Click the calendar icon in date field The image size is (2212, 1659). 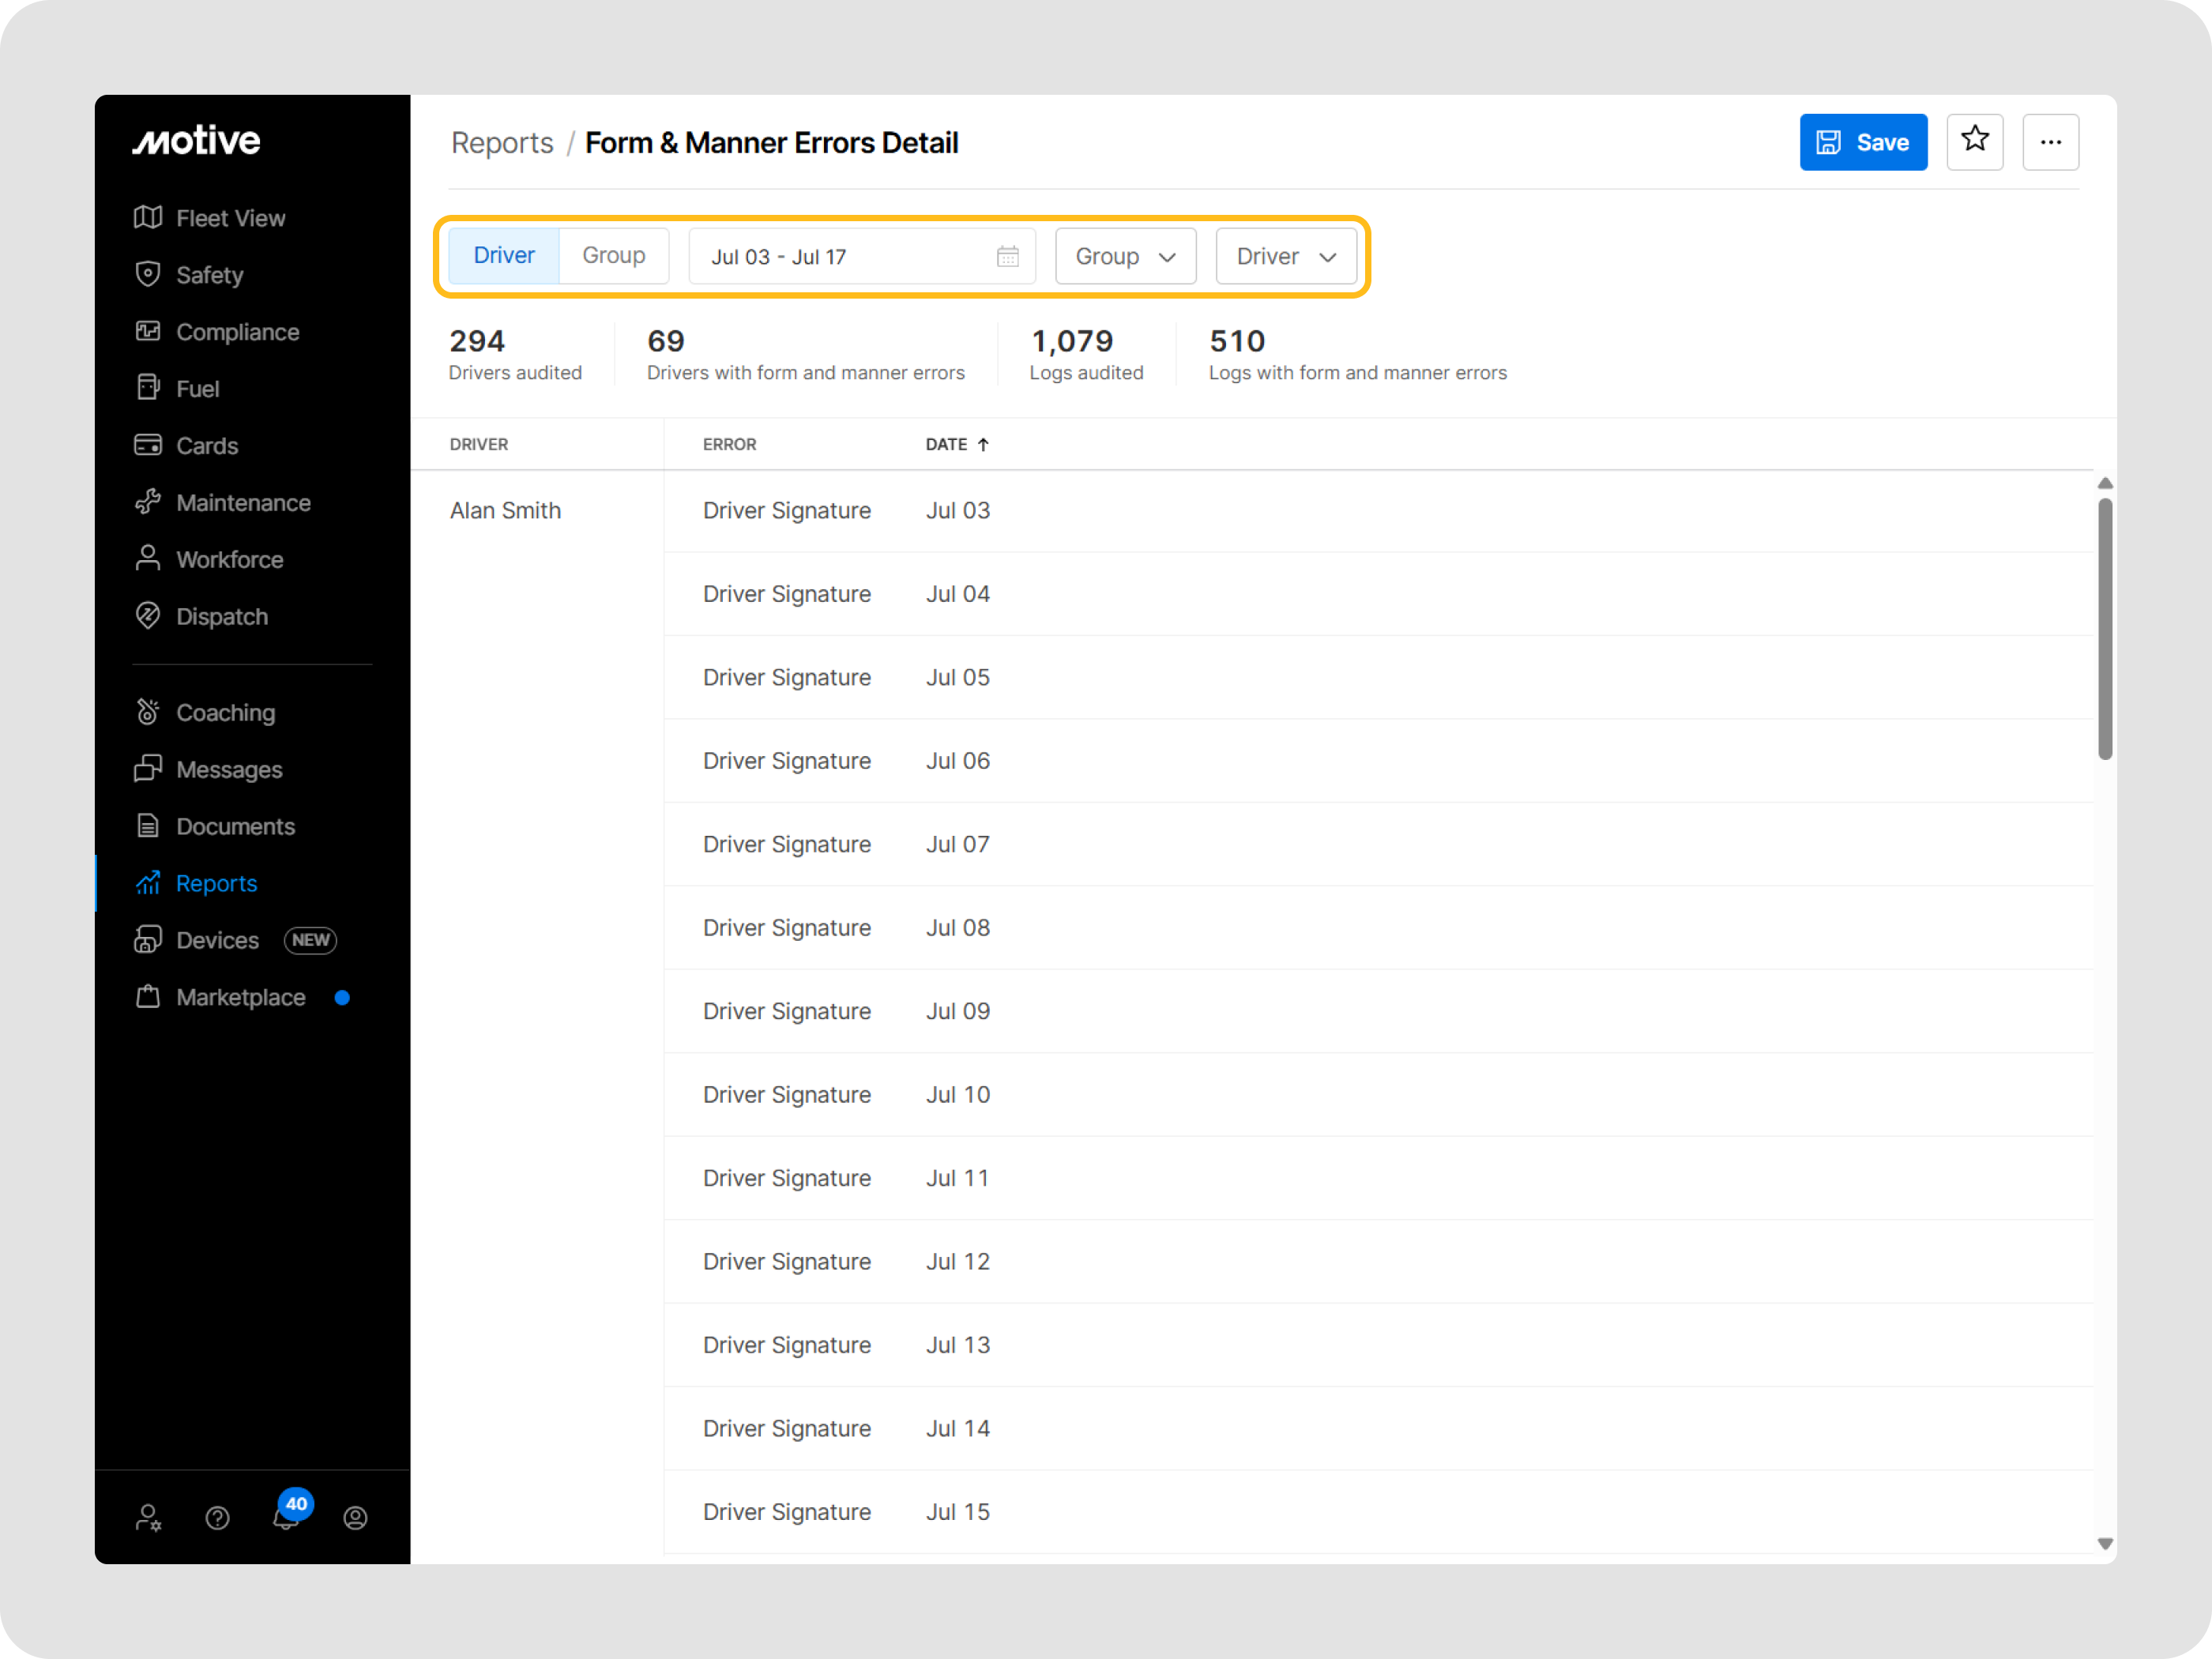click(x=1007, y=257)
